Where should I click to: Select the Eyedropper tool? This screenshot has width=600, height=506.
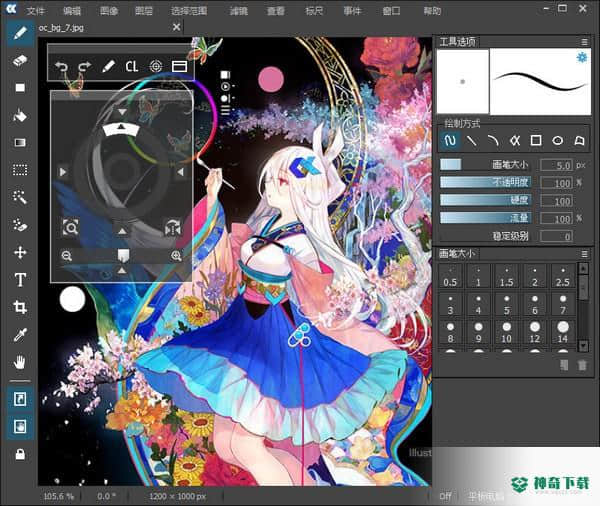pyautogui.click(x=20, y=335)
